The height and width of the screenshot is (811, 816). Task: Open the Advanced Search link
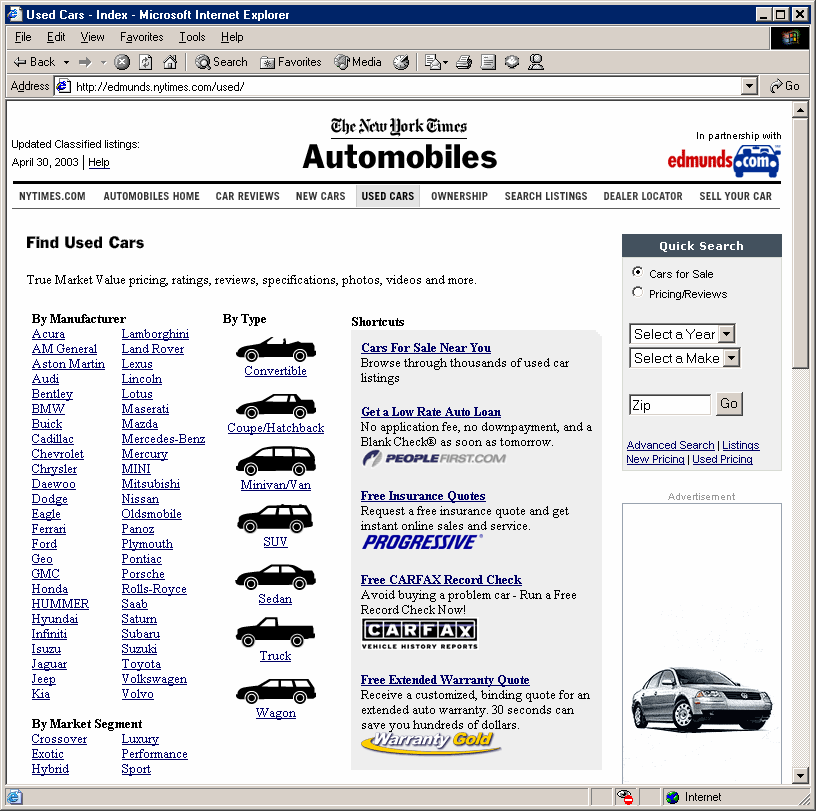[x=670, y=445]
